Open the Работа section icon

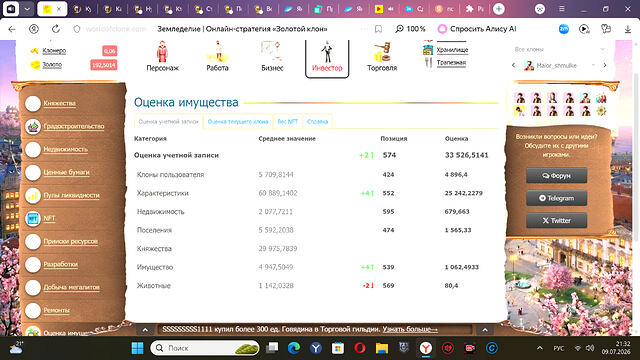pyautogui.click(x=218, y=51)
